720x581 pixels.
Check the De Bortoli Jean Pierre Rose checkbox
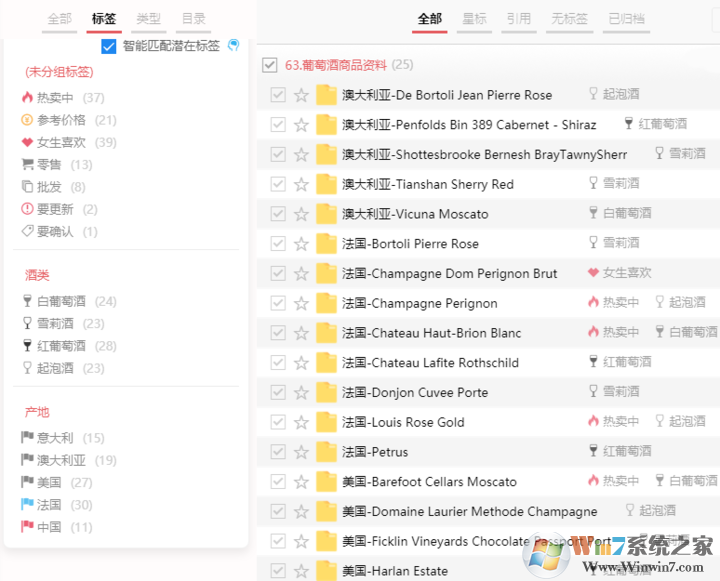[x=278, y=95]
